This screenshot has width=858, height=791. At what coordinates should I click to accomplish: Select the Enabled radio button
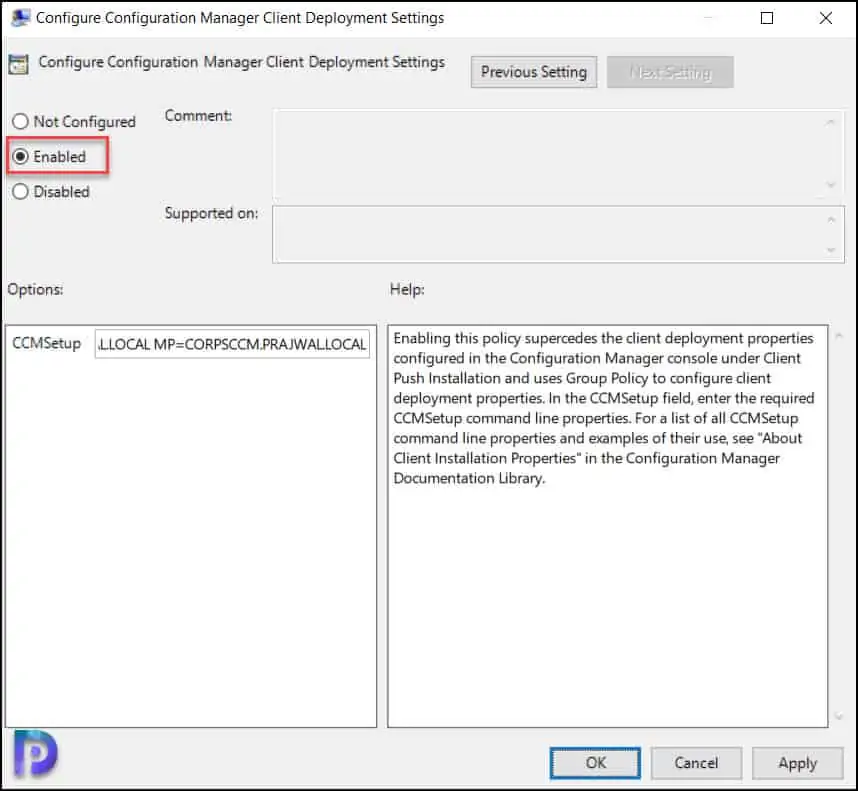pos(21,157)
